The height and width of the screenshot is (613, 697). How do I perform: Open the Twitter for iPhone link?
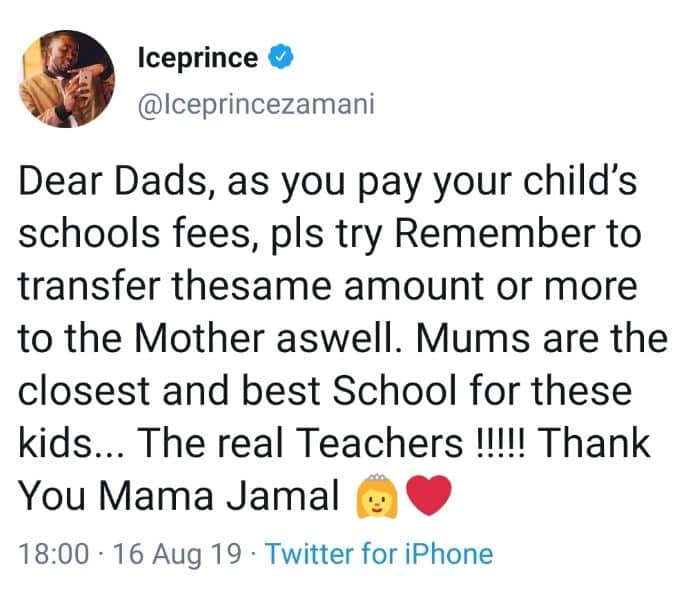(379, 554)
